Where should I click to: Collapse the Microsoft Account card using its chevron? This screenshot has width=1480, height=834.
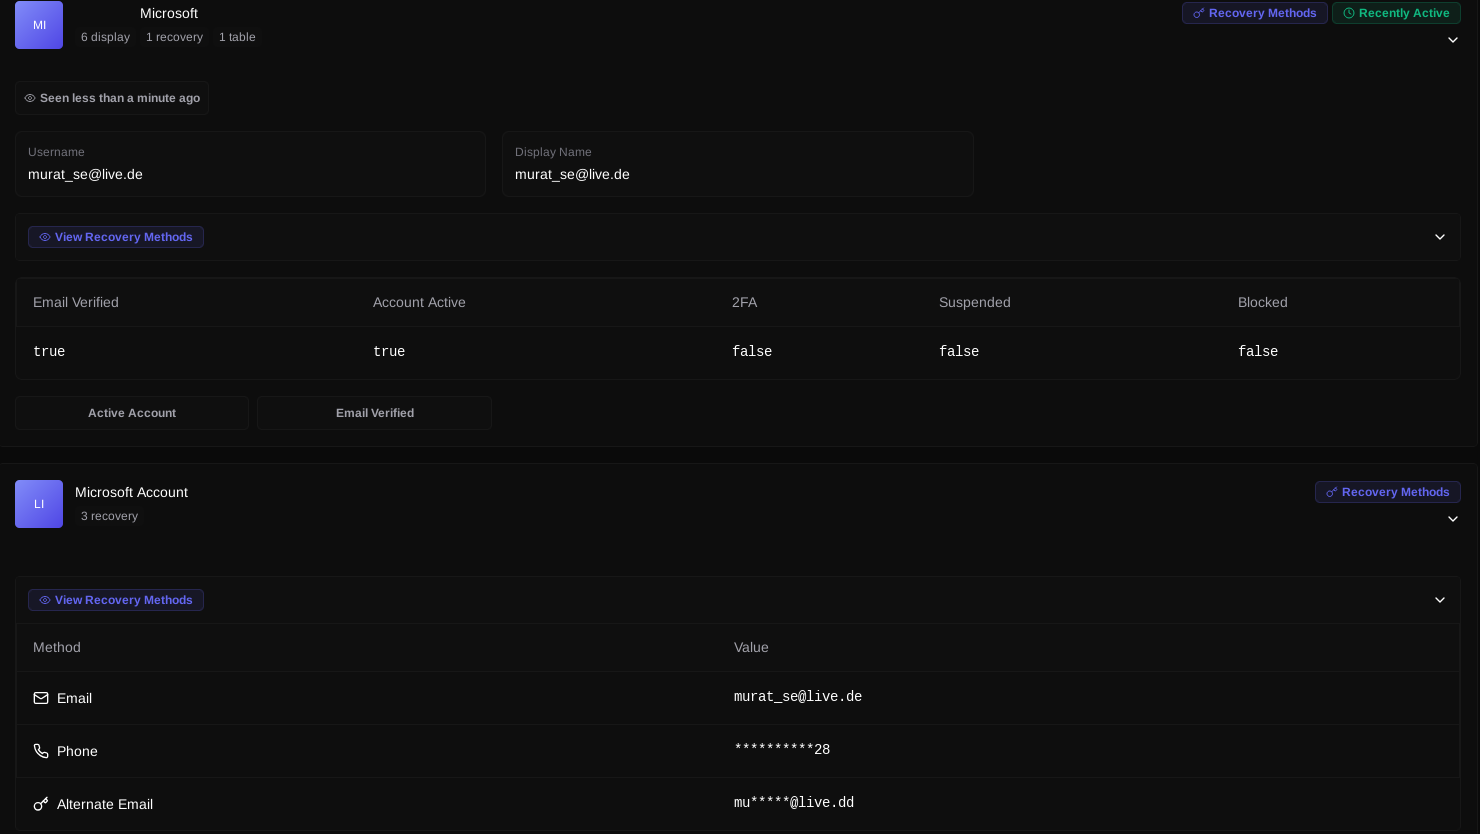coord(1453,519)
